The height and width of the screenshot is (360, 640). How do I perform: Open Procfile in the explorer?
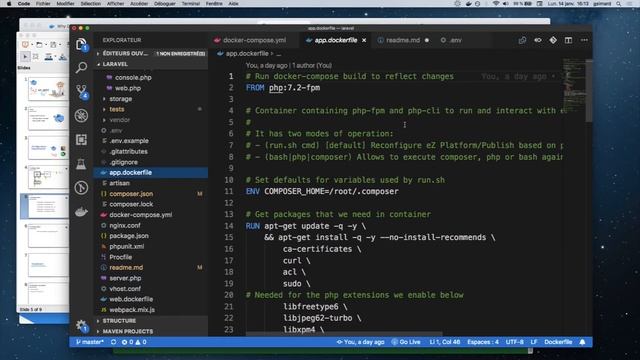(120, 257)
